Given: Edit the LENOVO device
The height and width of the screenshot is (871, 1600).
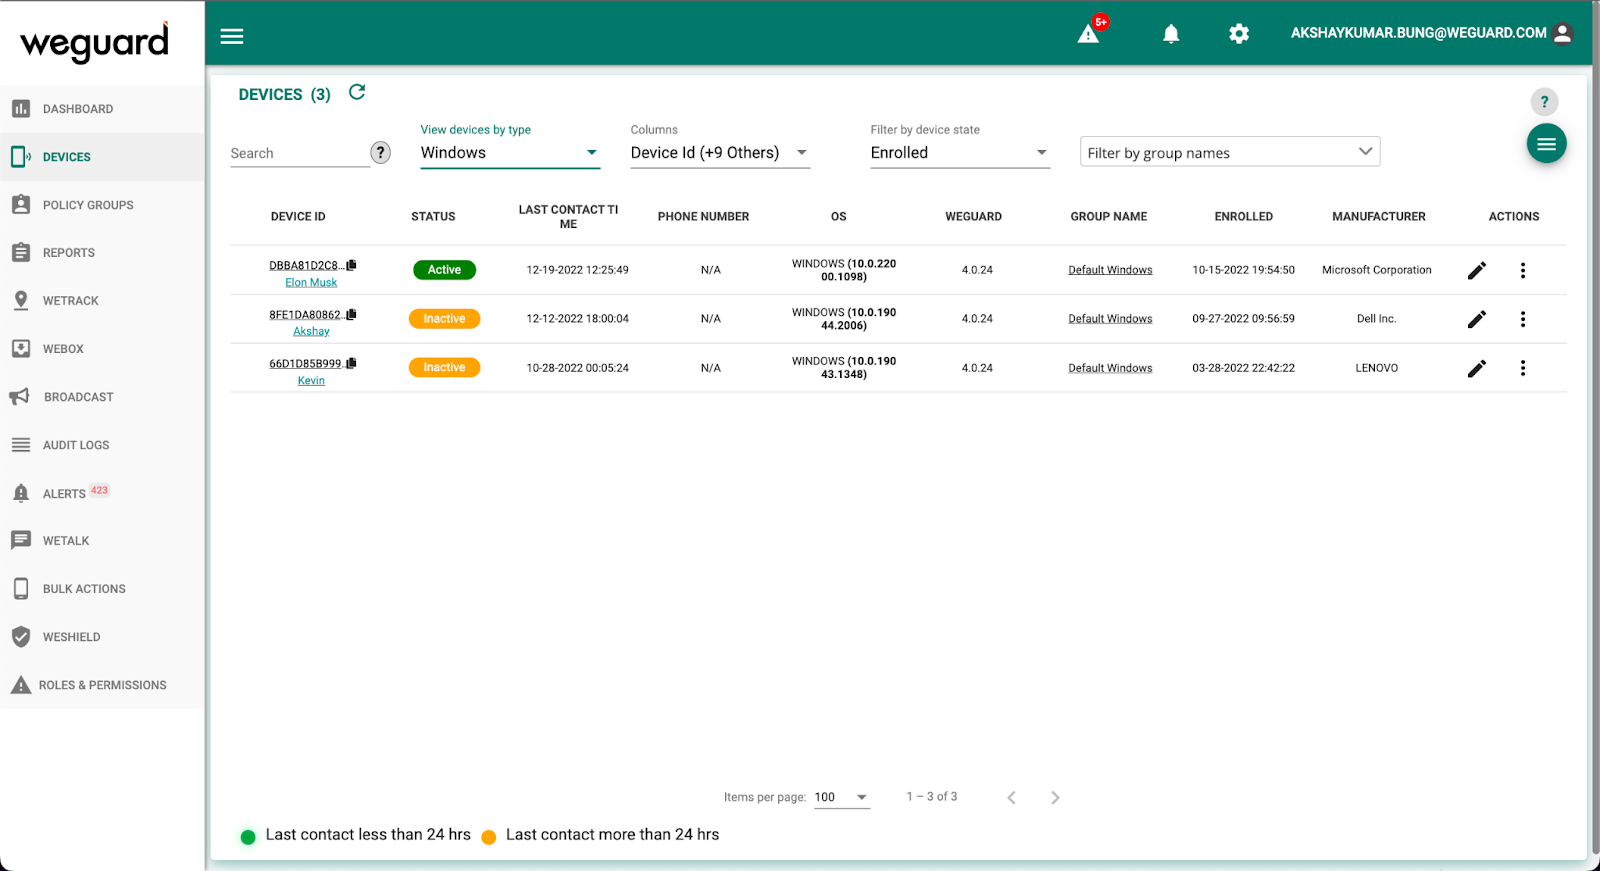Looking at the screenshot, I should (x=1477, y=368).
